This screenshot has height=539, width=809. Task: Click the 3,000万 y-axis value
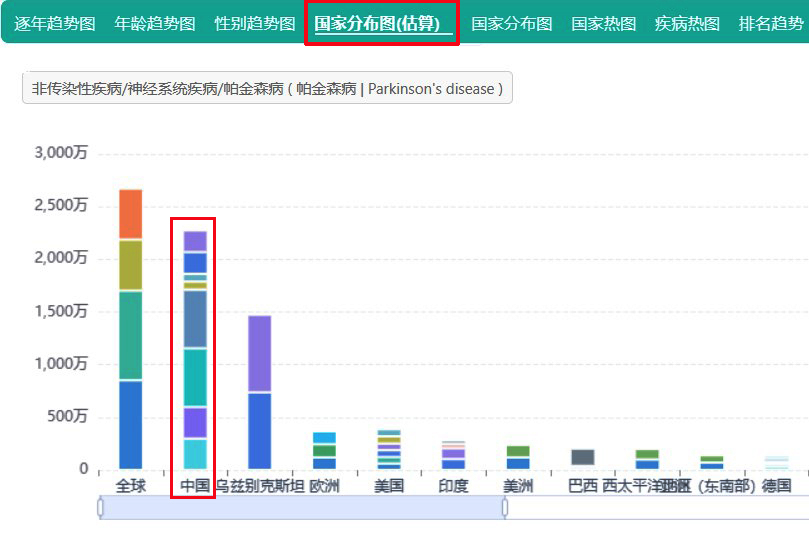point(61,153)
